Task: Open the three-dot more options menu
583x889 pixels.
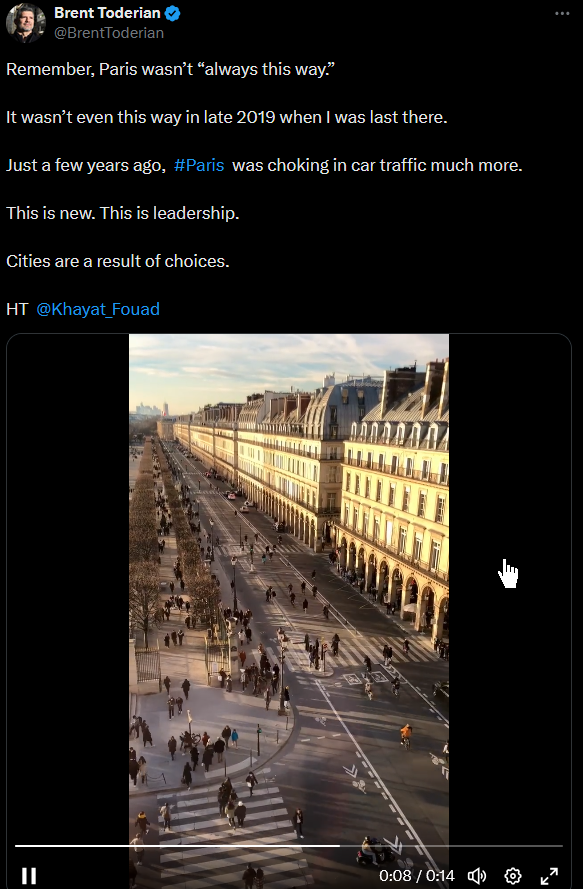Action: (x=562, y=14)
